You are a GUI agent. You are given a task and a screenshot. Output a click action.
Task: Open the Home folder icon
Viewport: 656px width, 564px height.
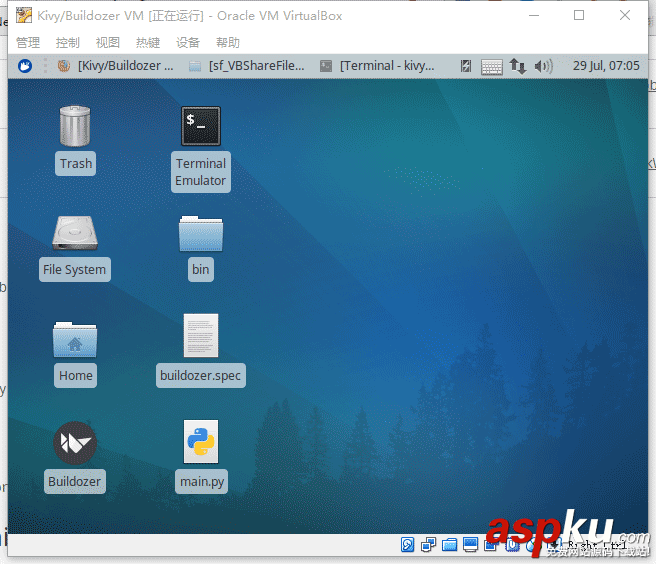[75, 339]
